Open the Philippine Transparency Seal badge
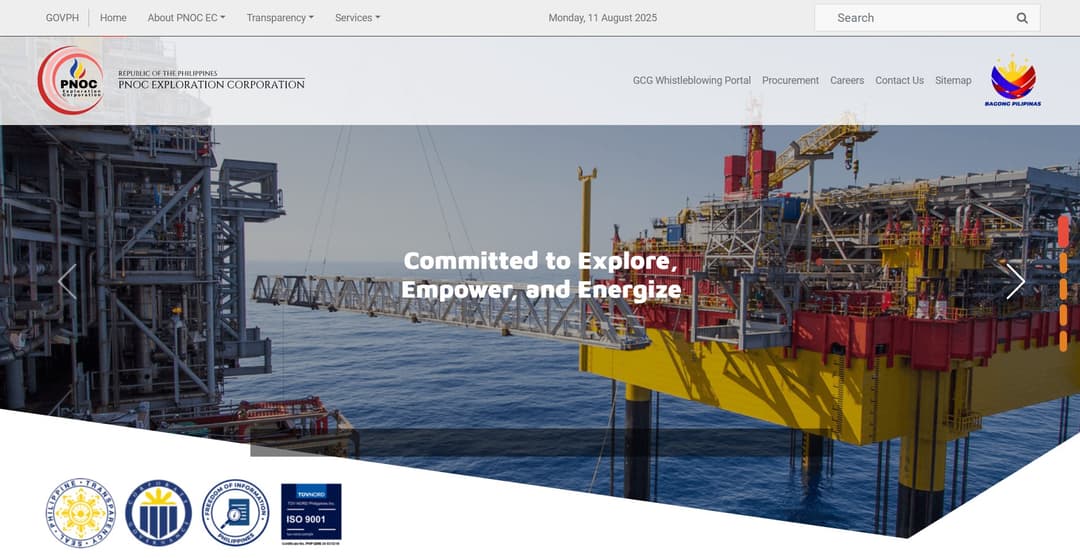The width and height of the screenshot is (1080, 558). tap(80, 512)
